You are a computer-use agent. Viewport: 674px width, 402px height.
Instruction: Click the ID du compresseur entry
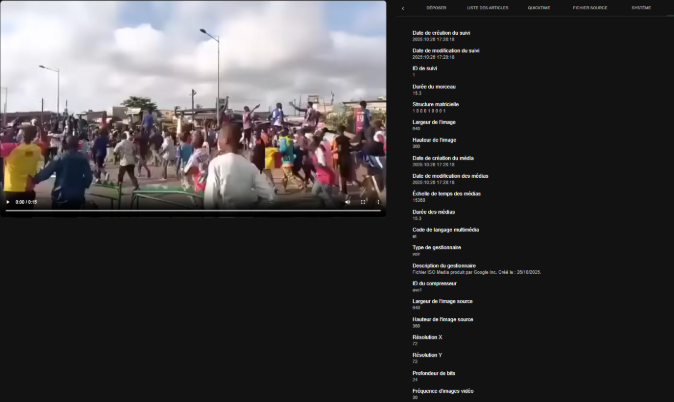click(x=436, y=283)
